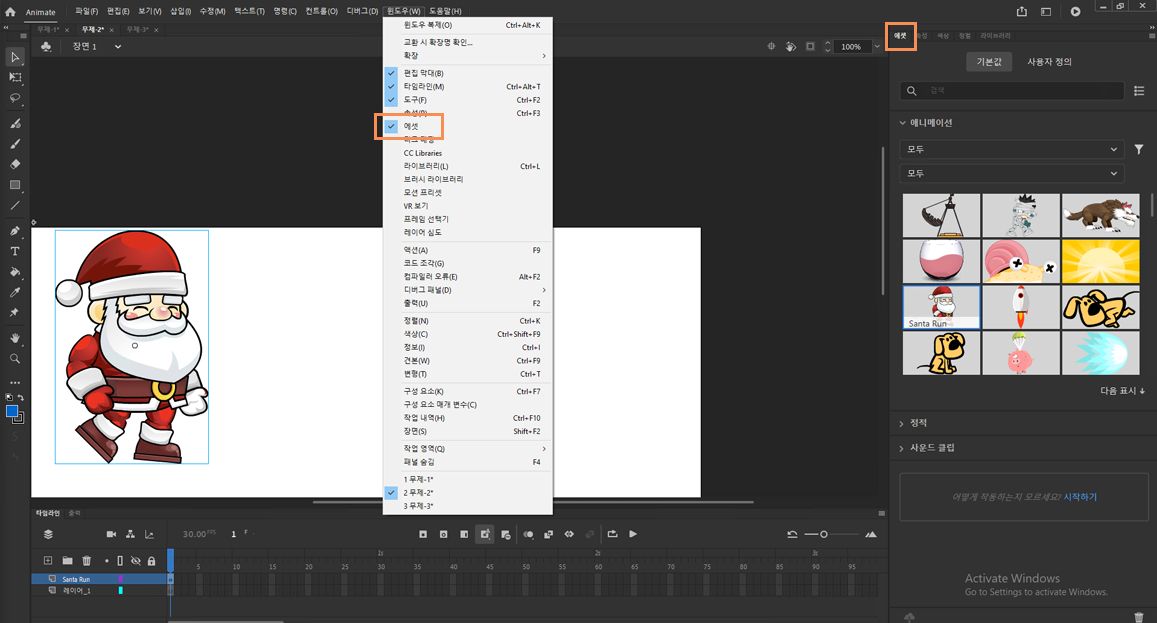Select the Pen tool
The height and width of the screenshot is (623, 1157).
[x=15, y=230]
